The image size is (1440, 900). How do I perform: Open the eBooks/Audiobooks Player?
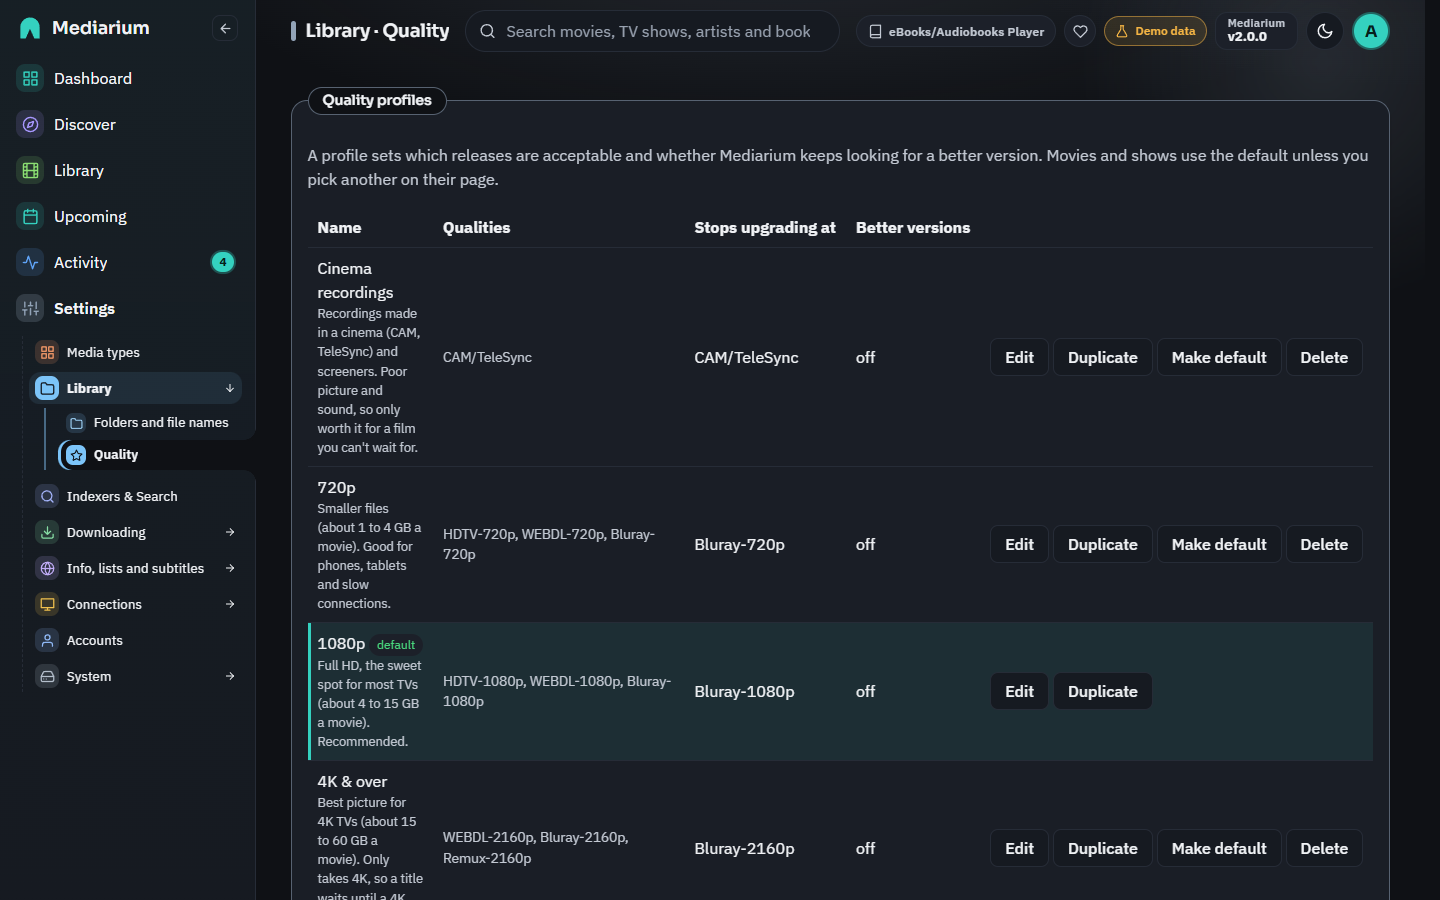coord(956,31)
